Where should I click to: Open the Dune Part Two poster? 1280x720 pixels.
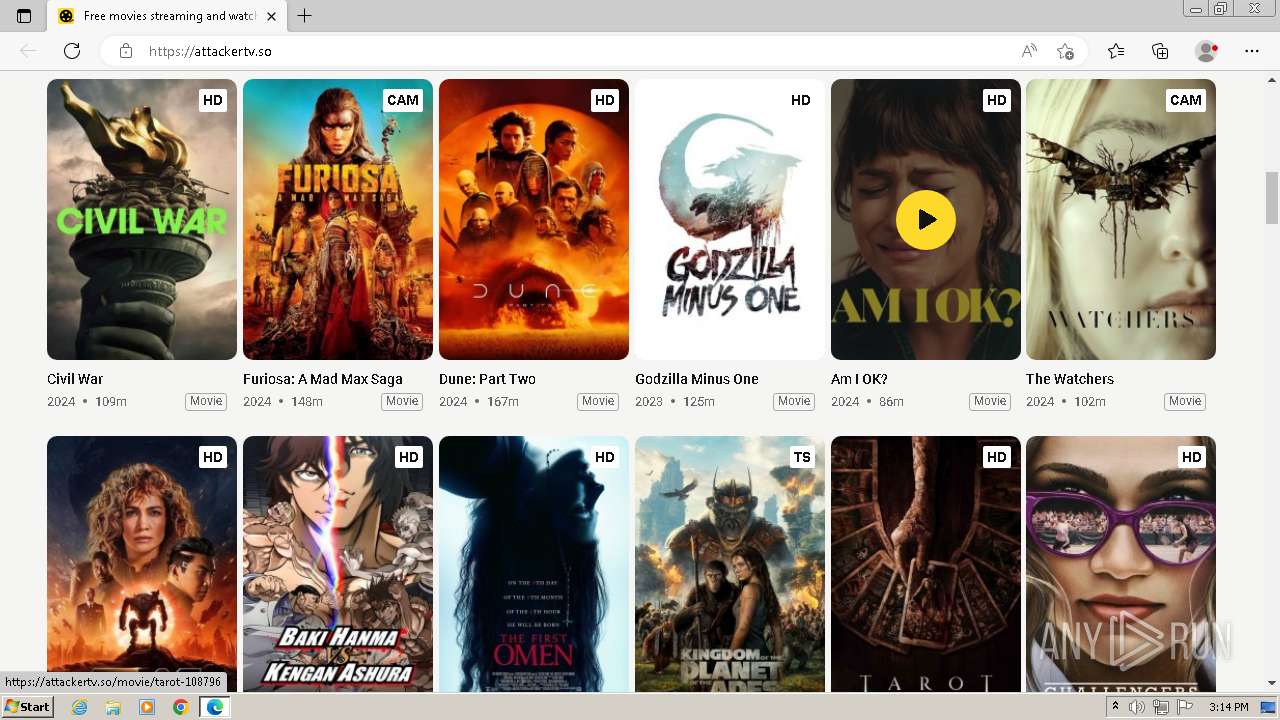tap(534, 220)
